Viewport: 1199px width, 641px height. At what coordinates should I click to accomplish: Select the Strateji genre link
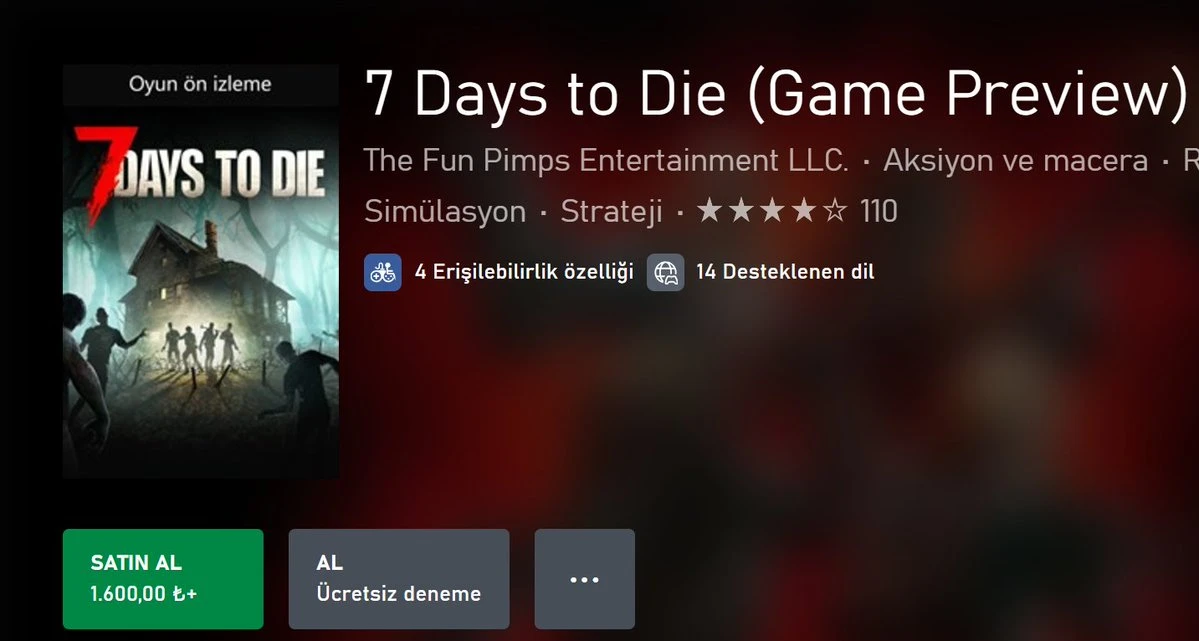coord(611,212)
